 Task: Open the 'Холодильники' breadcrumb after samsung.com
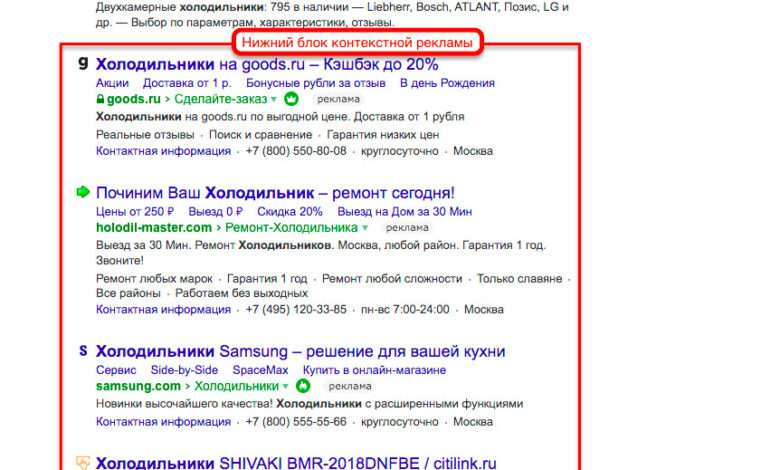pos(236,386)
